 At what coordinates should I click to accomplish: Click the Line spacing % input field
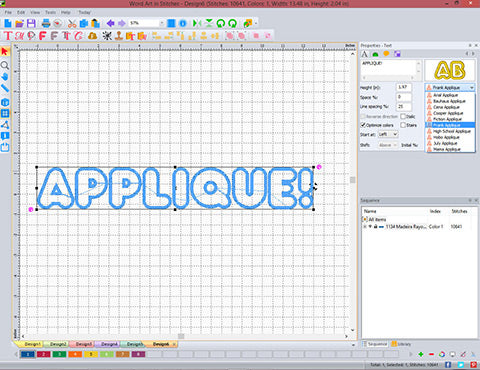(x=403, y=107)
